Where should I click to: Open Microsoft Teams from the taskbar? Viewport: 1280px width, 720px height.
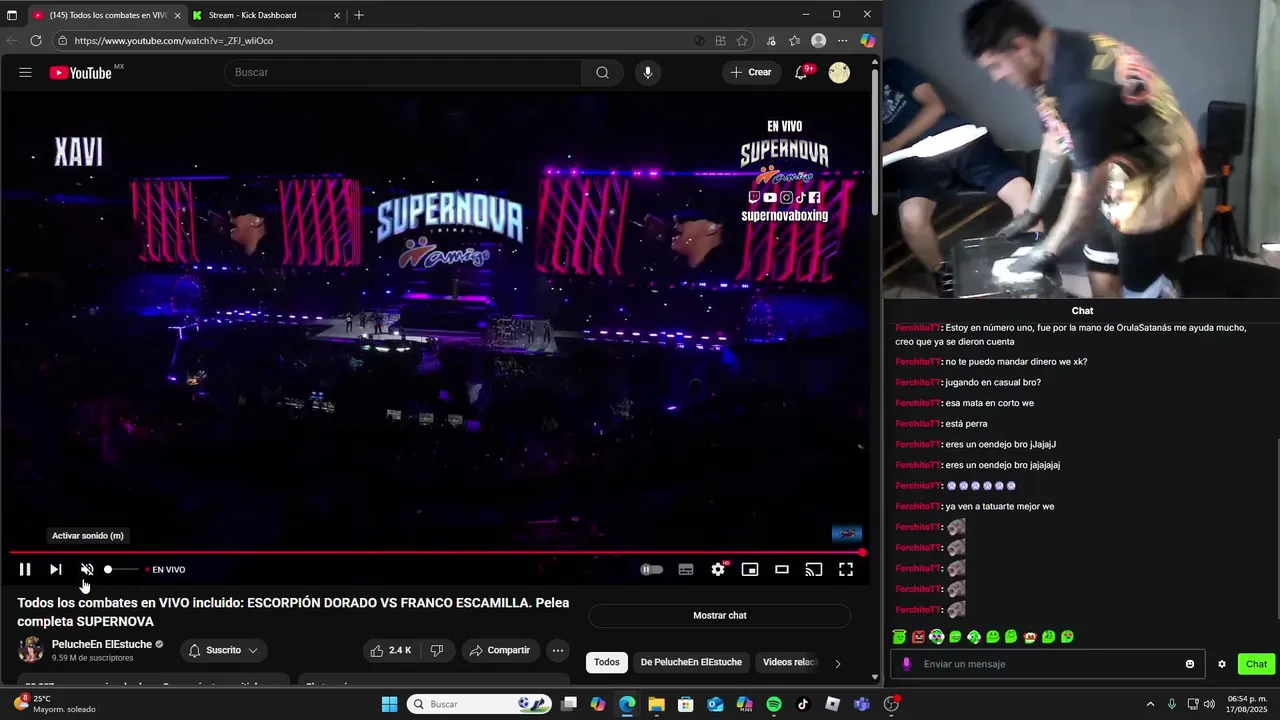862,704
